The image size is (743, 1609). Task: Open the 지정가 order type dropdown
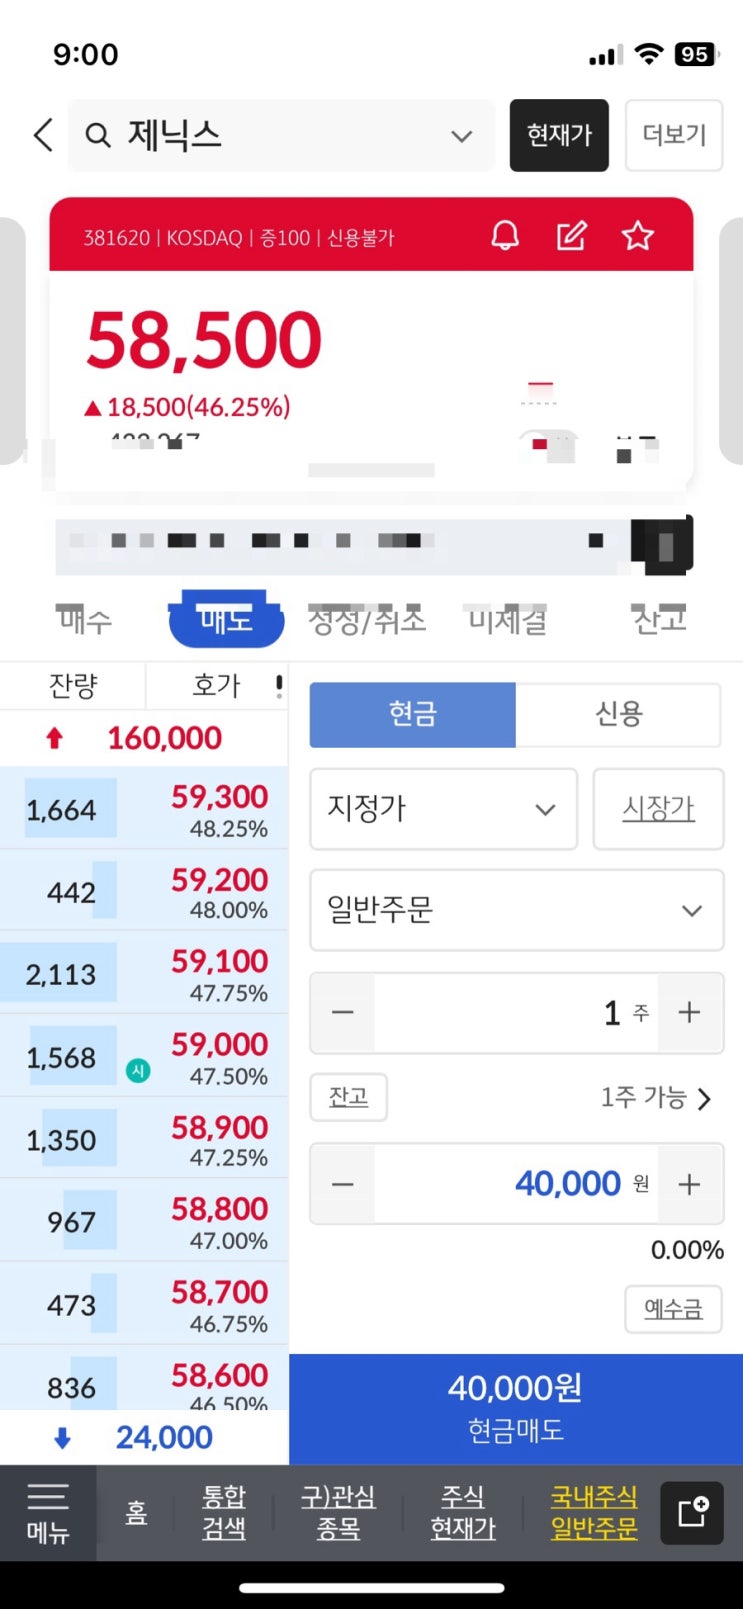[x=443, y=809]
